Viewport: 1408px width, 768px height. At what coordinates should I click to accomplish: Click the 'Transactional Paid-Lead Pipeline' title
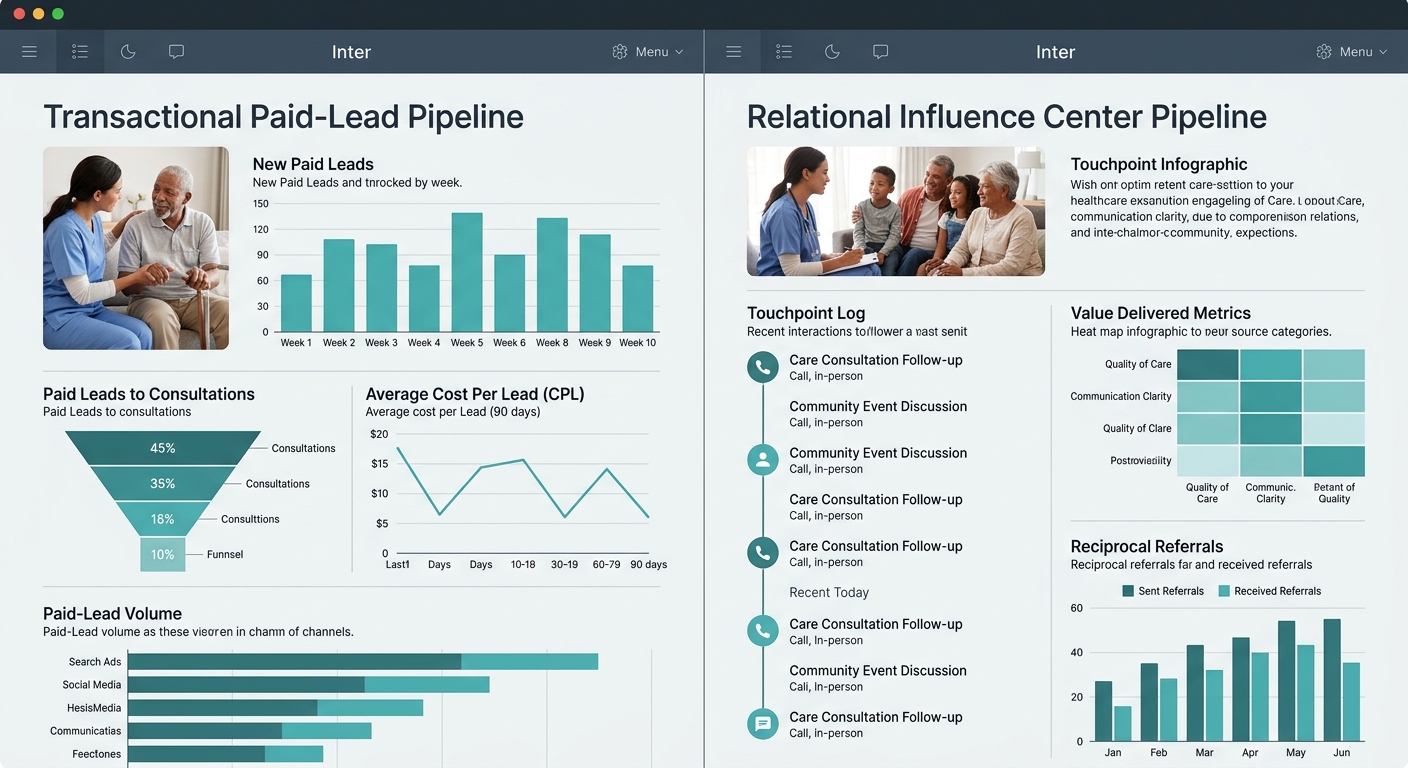point(283,117)
